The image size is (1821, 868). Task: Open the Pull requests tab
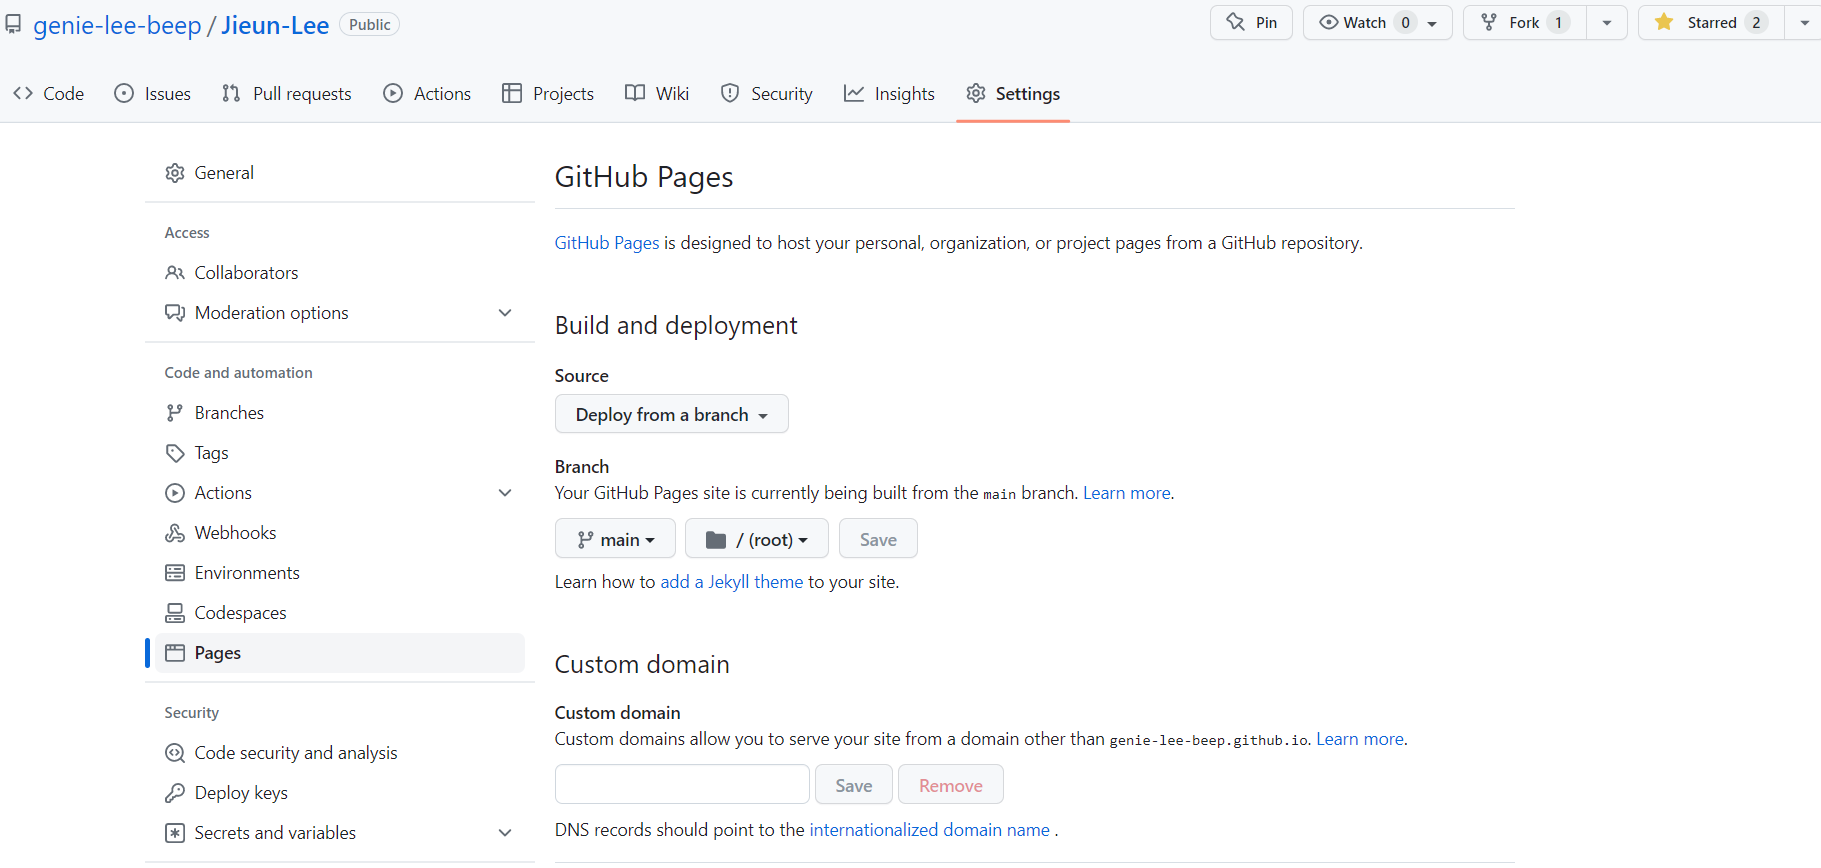click(287, 93)
